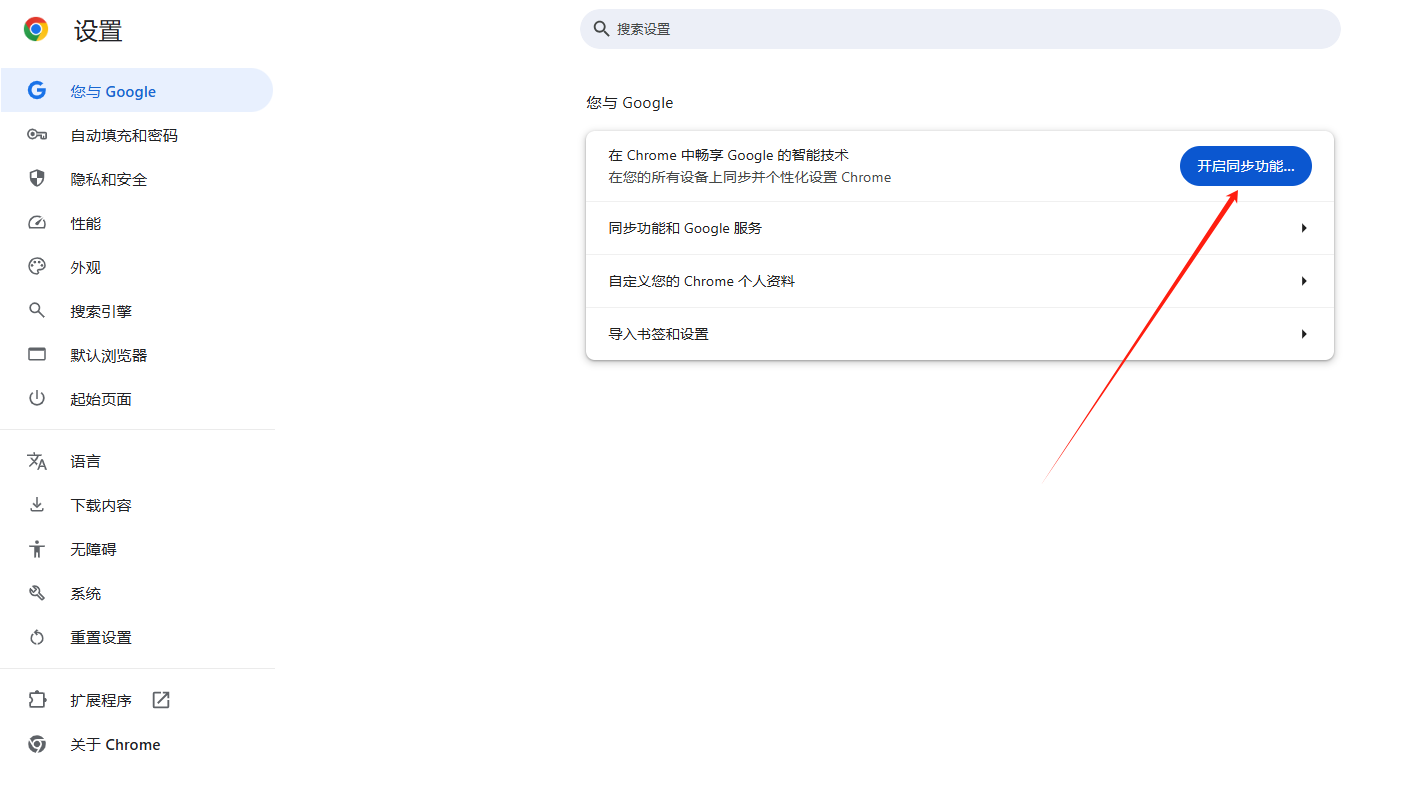Click the 开启同步功能... button

coord(1245,166)
